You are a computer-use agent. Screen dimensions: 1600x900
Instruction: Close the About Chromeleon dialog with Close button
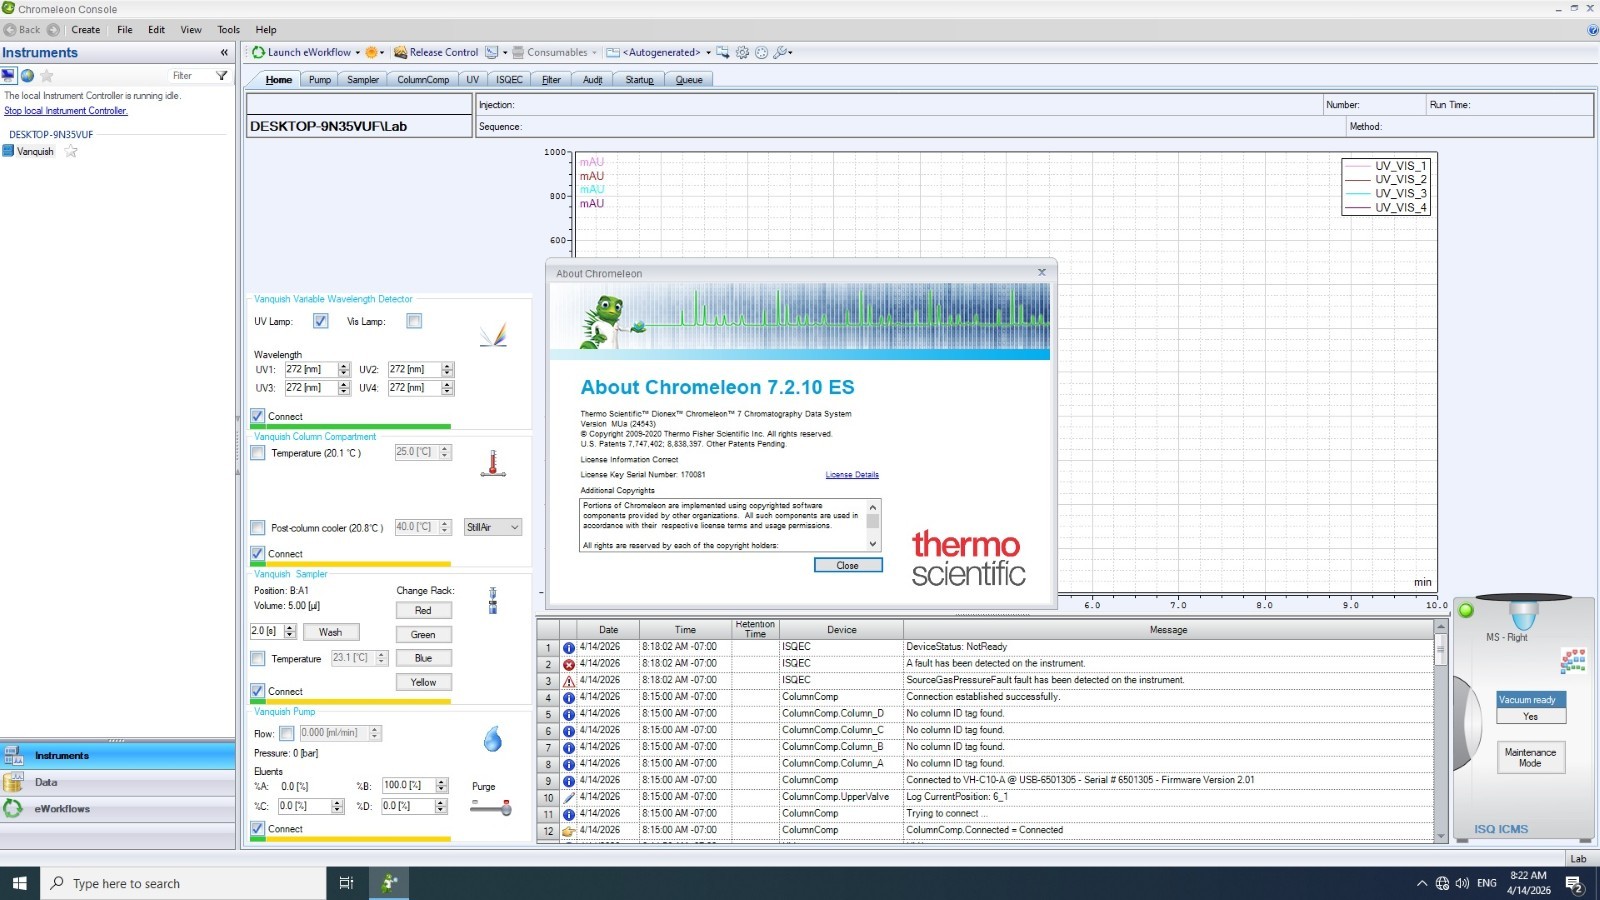coord(847,566)
